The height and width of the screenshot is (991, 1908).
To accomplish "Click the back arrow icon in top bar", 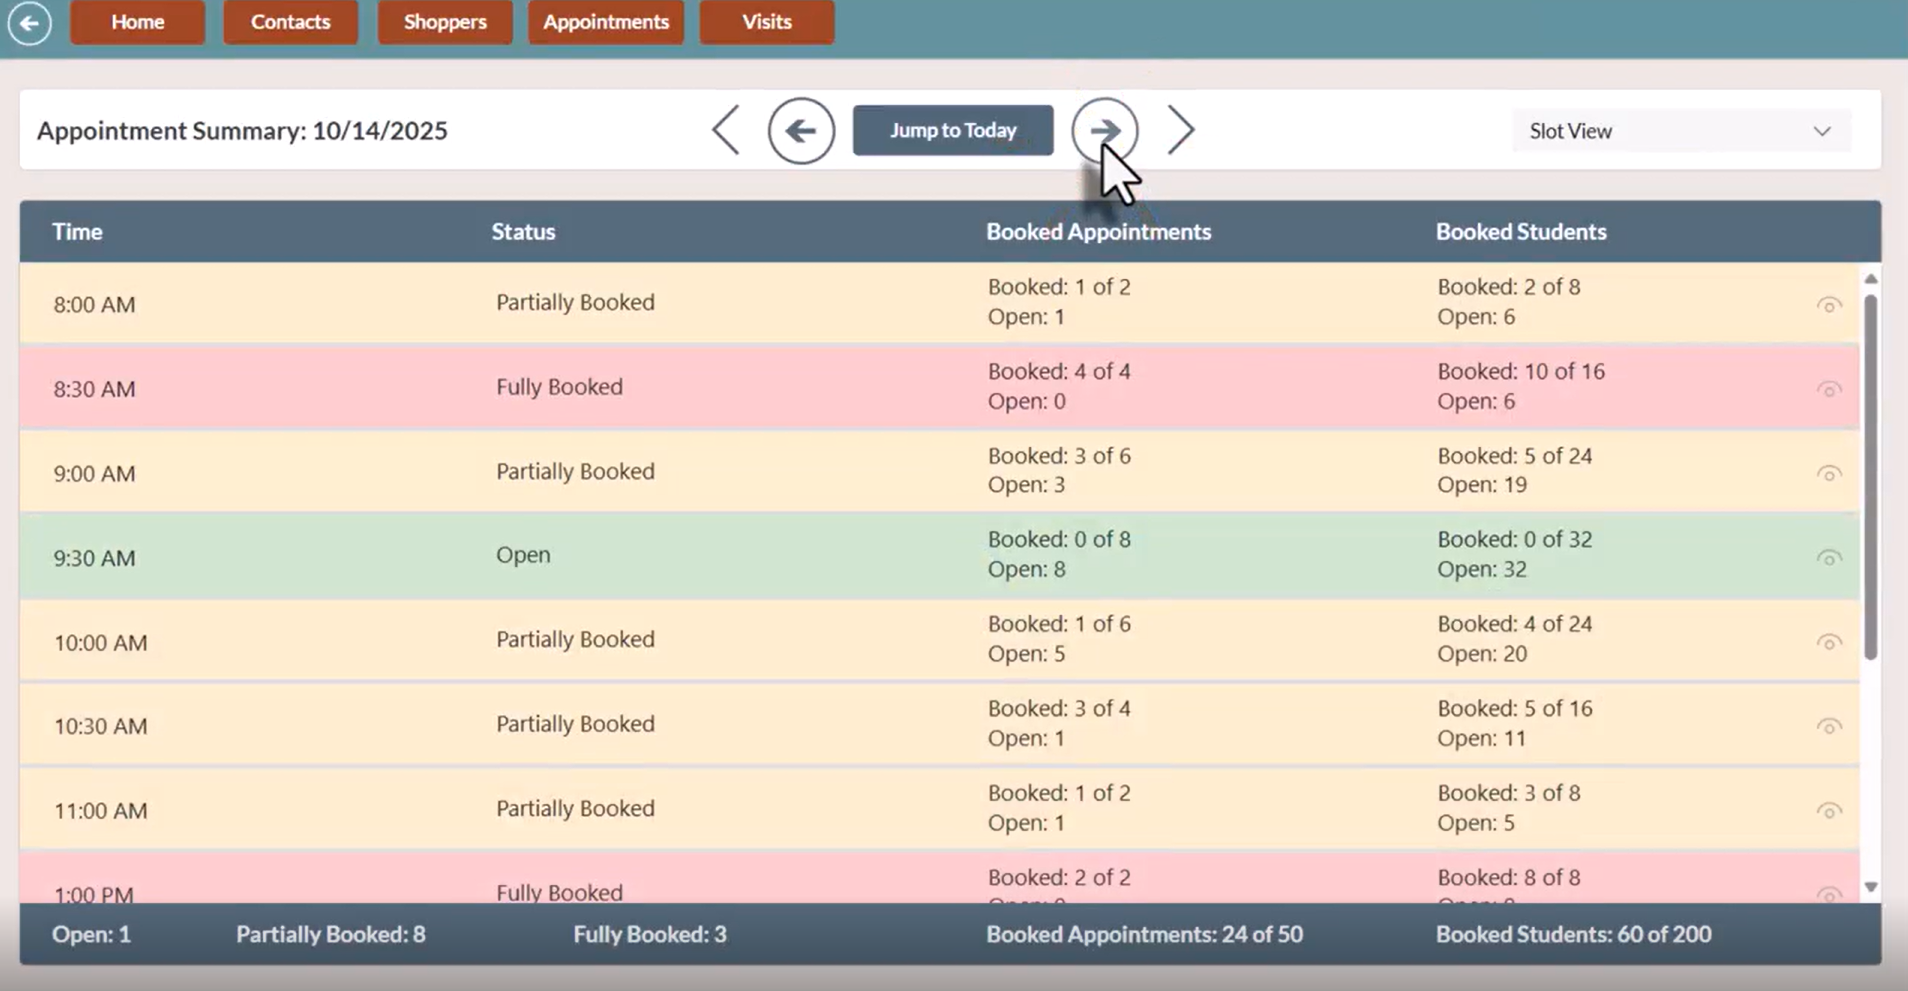I will tap(29, 23).
